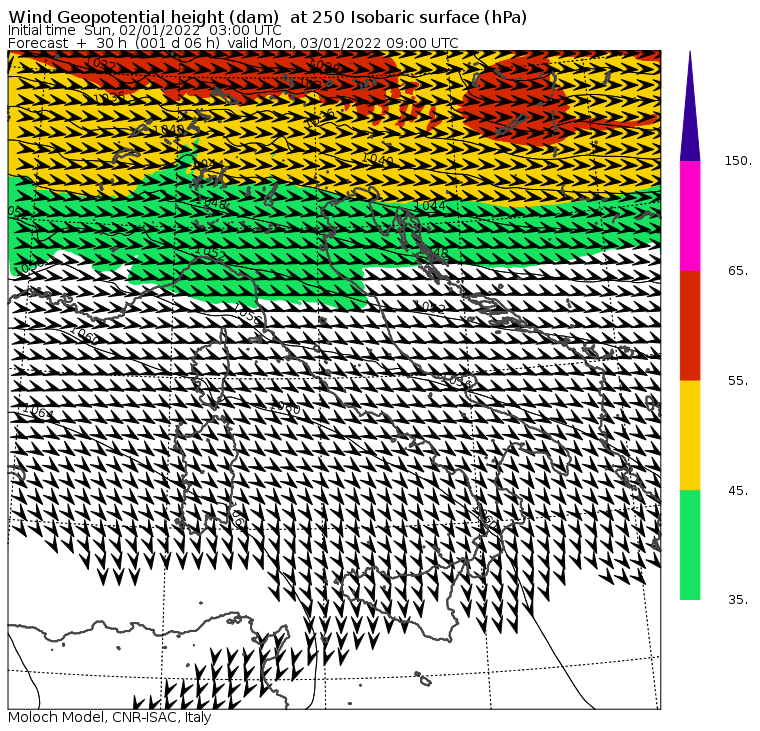This screenshot has width=760, height=731.
Task: Click the red 55–65 legend band
Action: tap(690, 325)
